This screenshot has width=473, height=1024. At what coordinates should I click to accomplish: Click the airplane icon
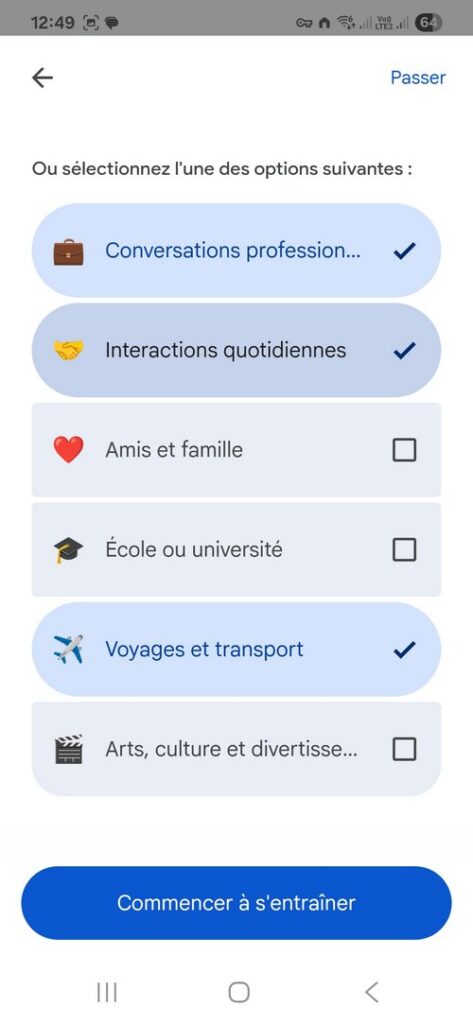[68, 650]
